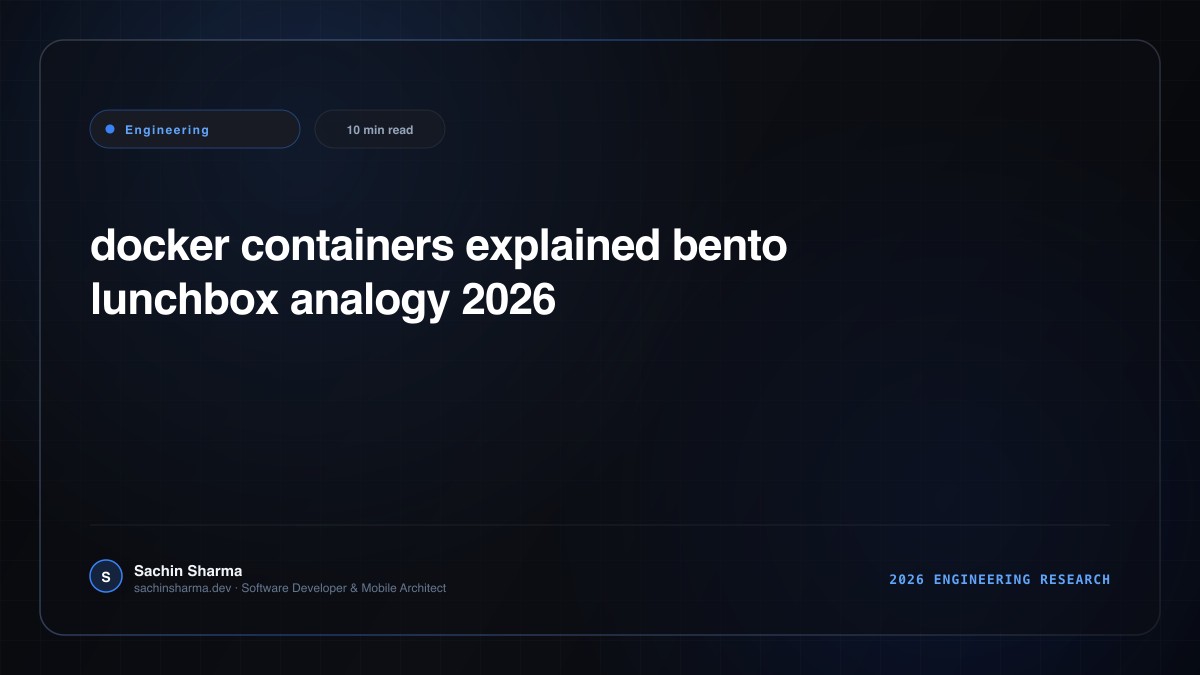Click the 10 min read pill
The width and height of the screenshot is (1200, 675).
[x=380, y=129]
